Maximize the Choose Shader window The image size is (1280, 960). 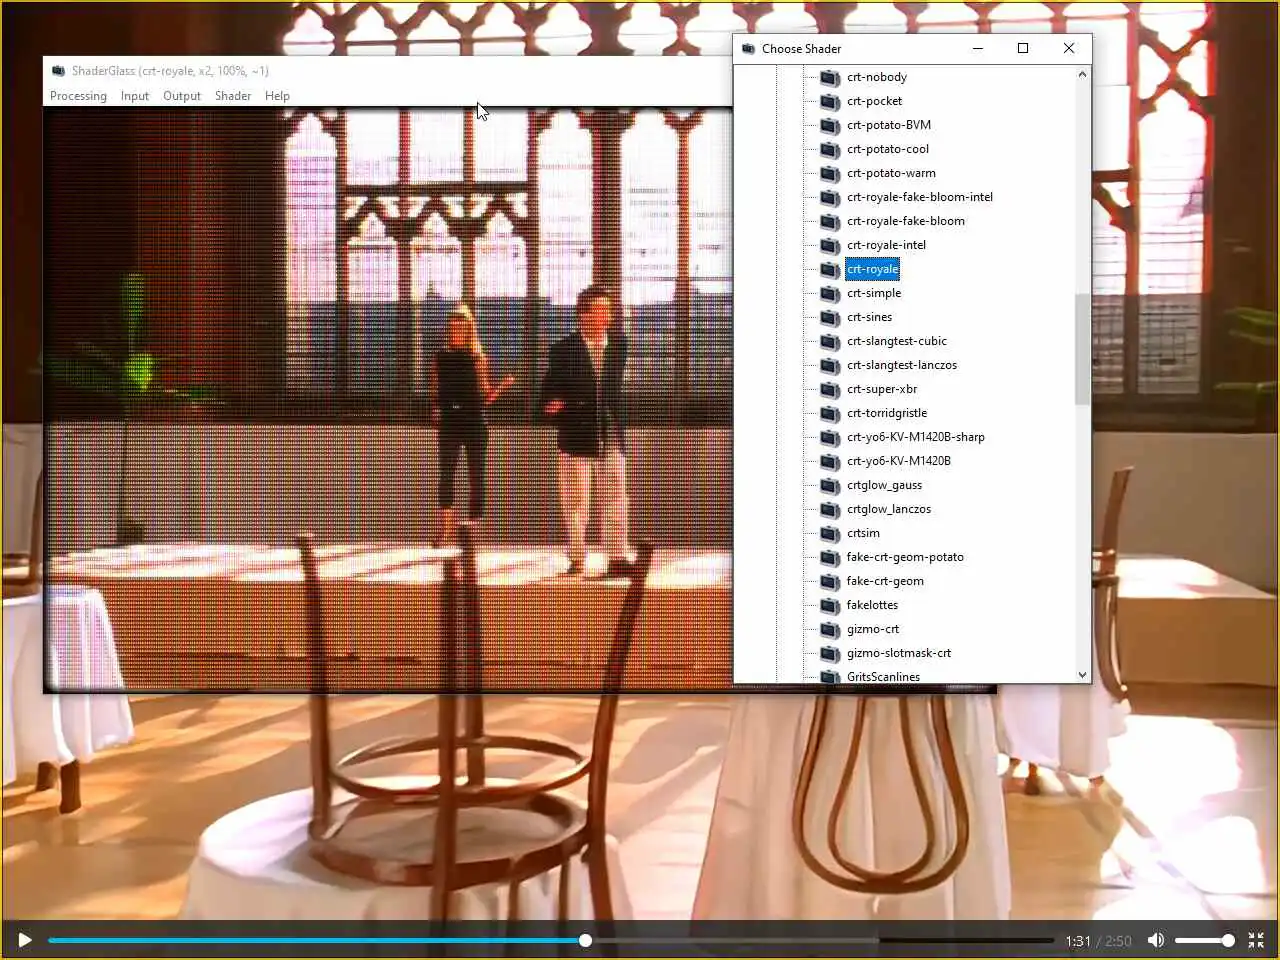pyautogui.click(x=1023, y=48)
